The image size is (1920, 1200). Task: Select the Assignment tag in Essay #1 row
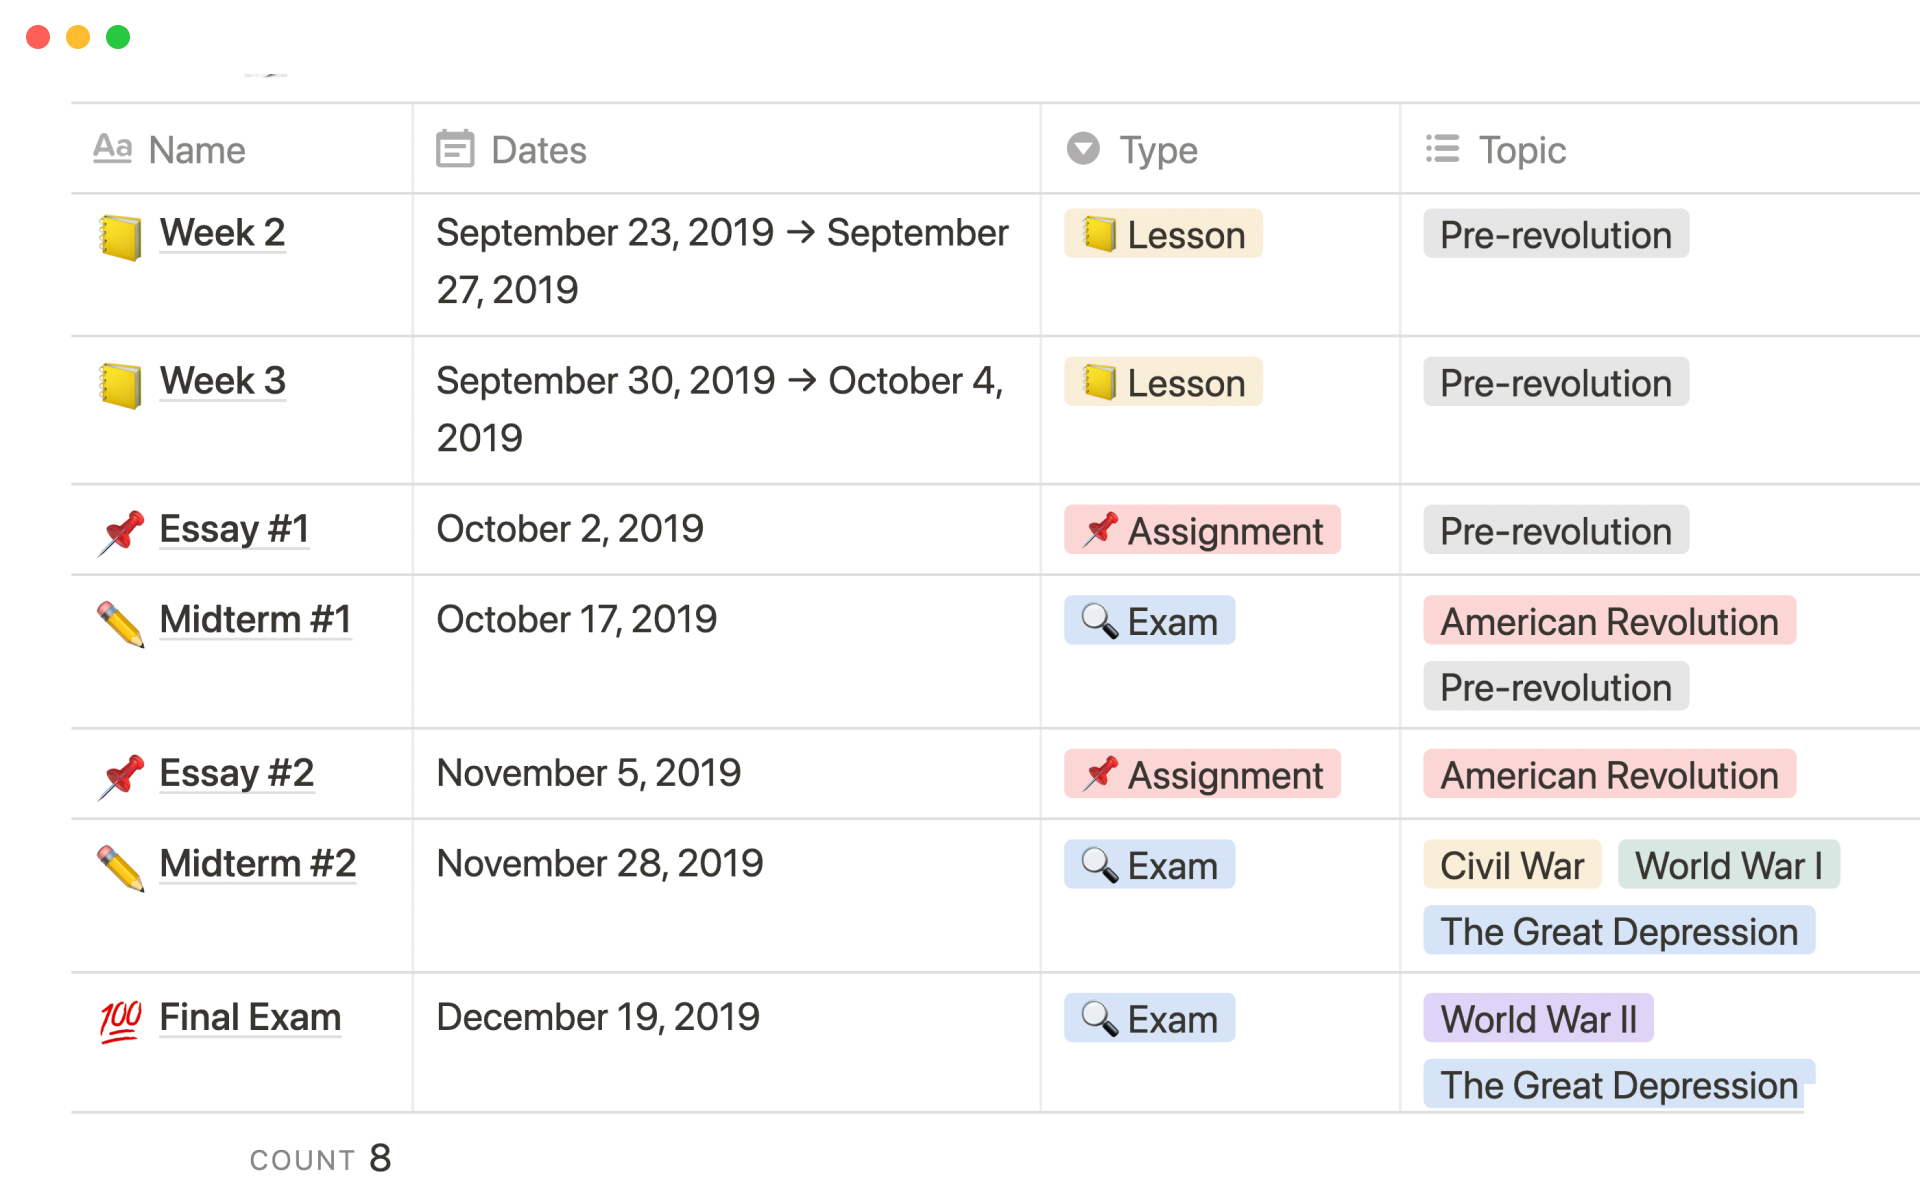[1202, 530]
